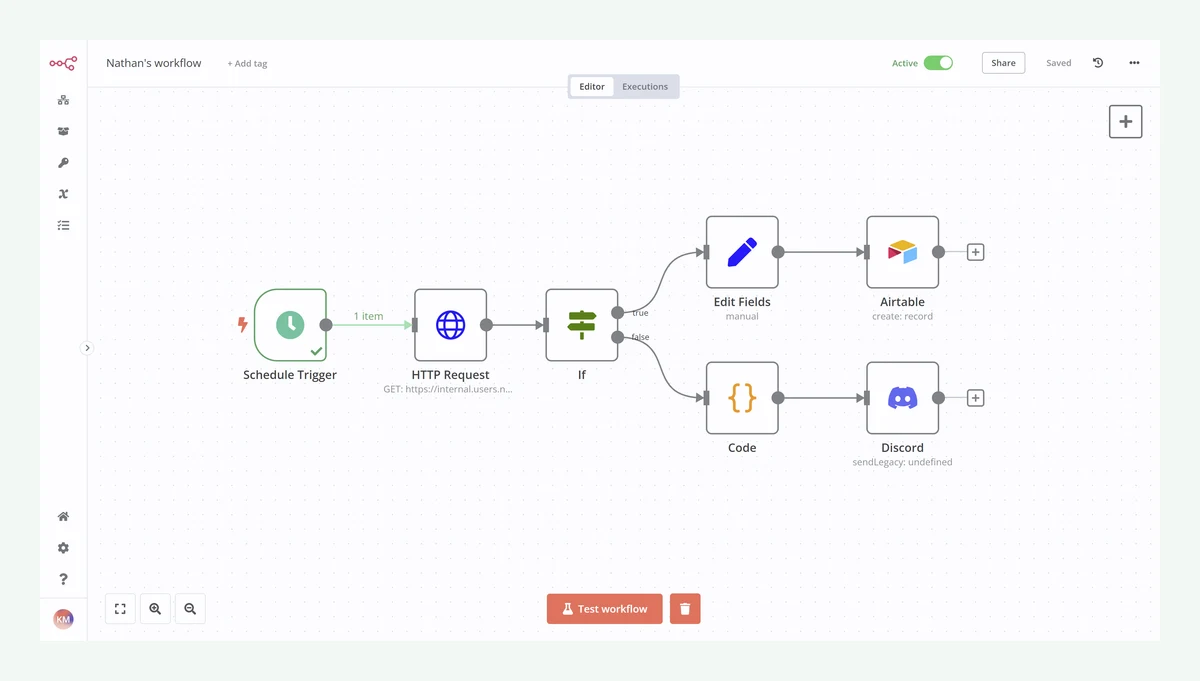
Task: Open Settings gear icon in sidebar
Action: tap(63, 548)
